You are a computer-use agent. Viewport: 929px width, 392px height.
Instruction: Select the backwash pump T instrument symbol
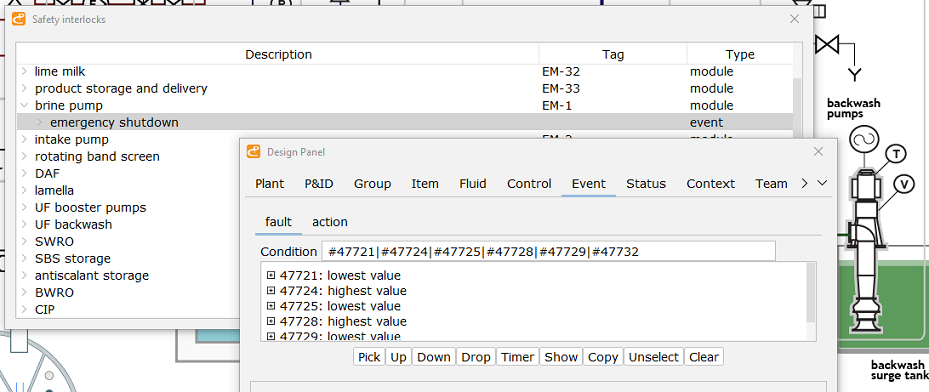[x=896, y=155]
